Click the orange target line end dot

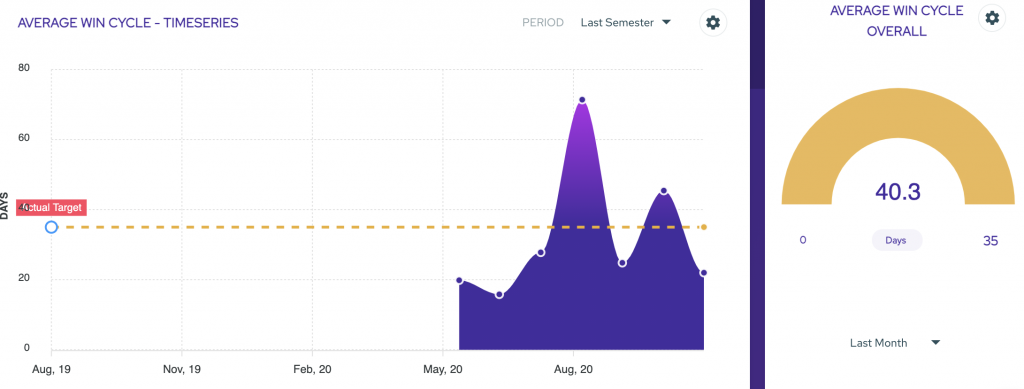703,227
